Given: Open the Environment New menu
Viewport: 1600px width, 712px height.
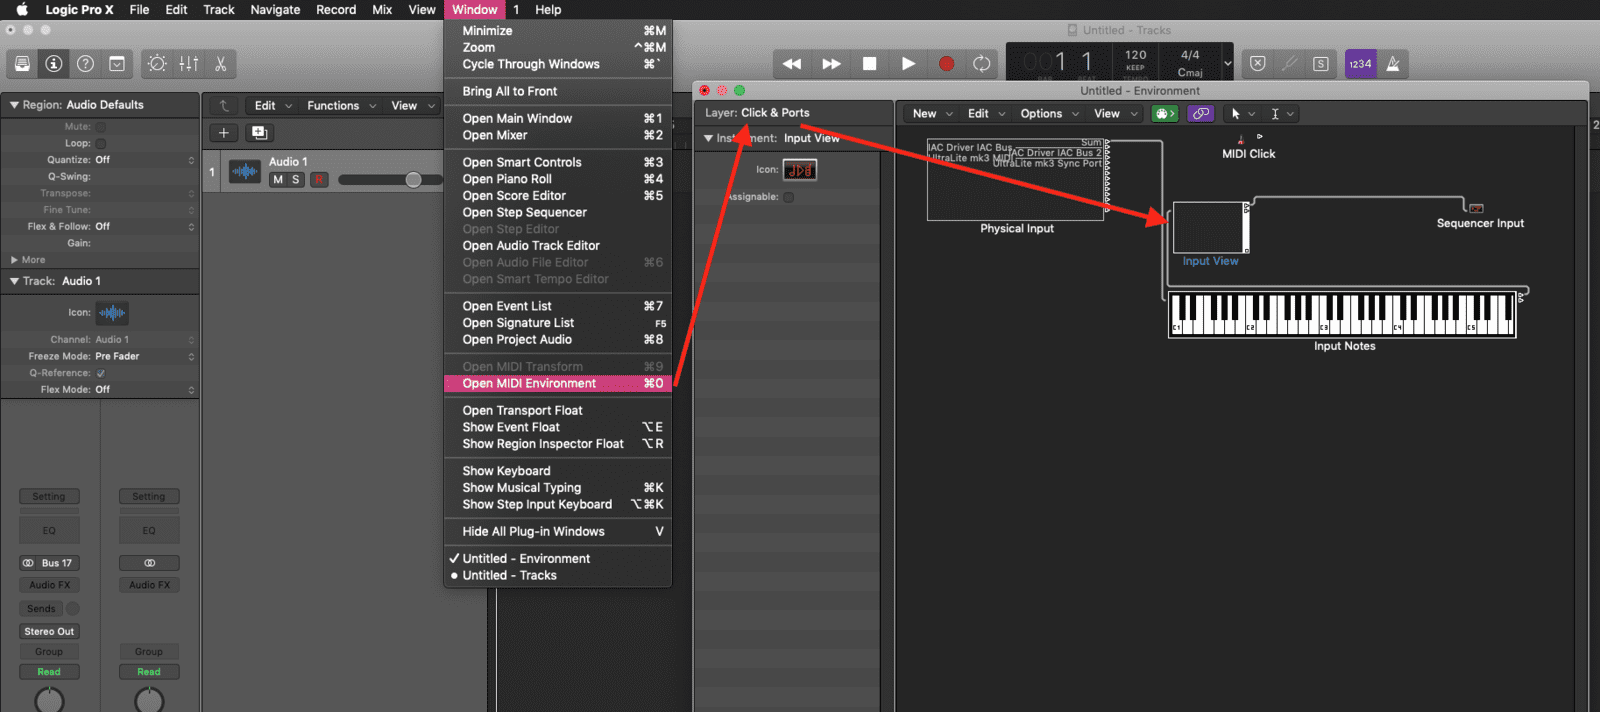Looking at the screenshot, I should click(932, 114).
